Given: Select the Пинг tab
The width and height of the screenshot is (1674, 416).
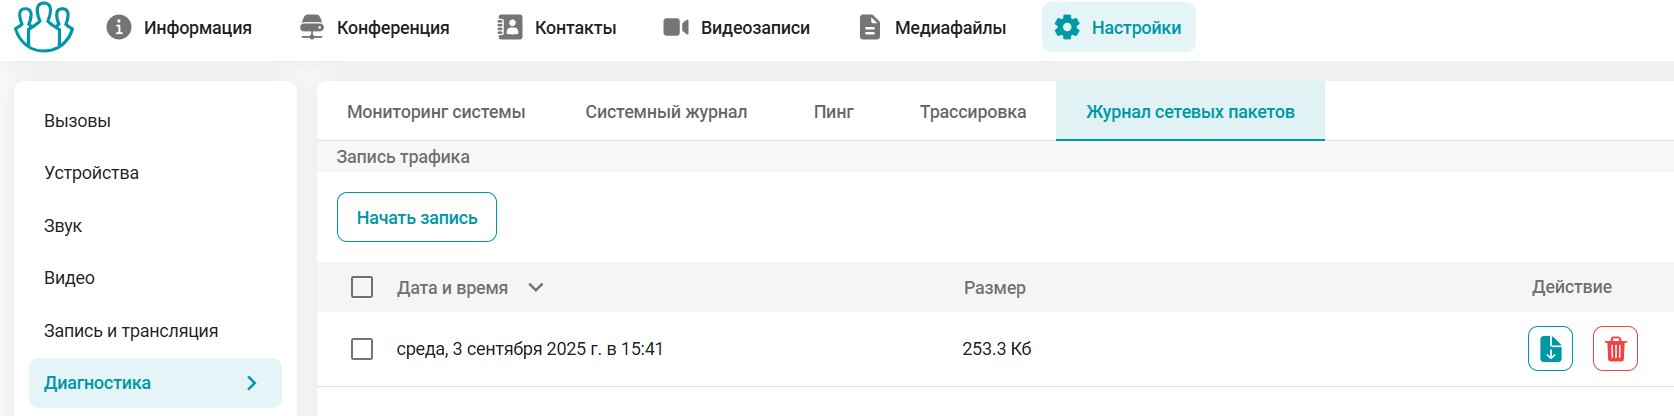Looking at the screenshot, I should point(833,112).
